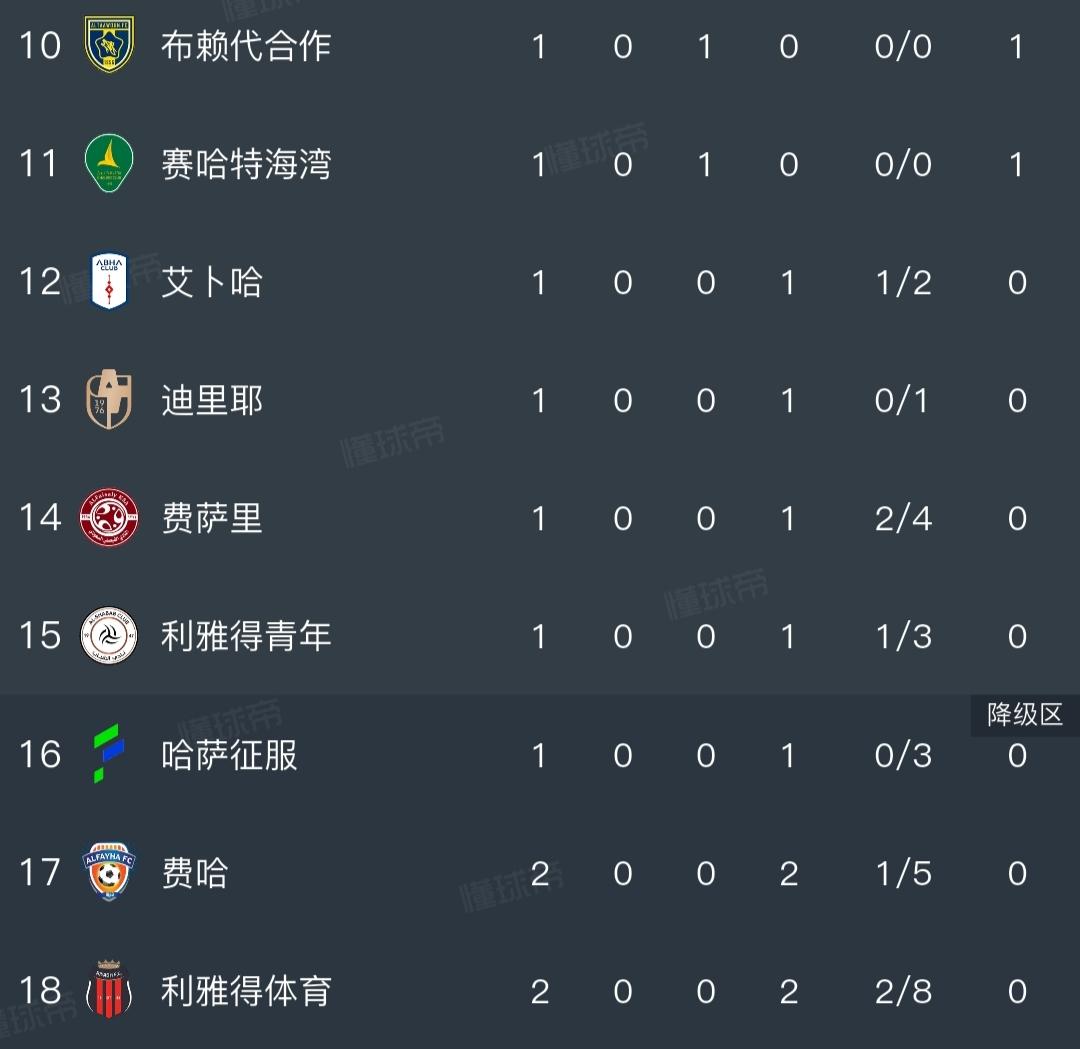
Task: Open 利雅得青年 team name link
Action: [x=246, y=636]
